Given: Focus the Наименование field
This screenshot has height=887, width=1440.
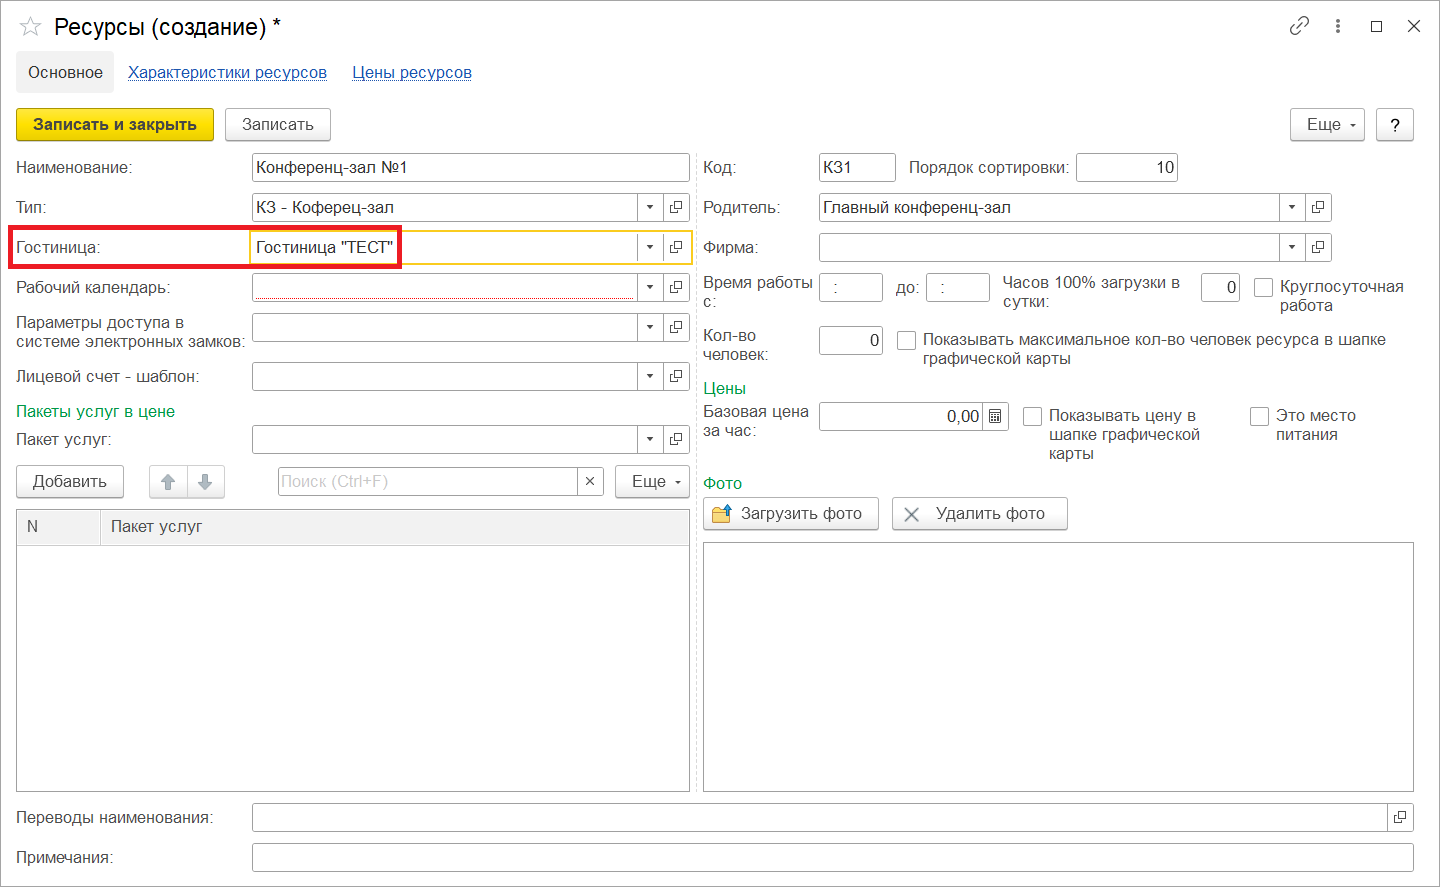Looking at the screenshot, I should coord(471,167).
